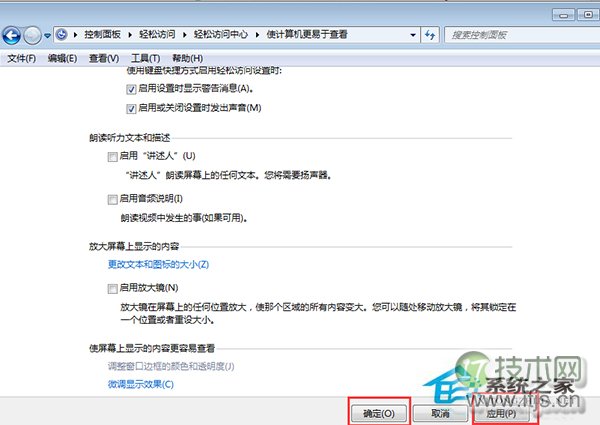Apply changes with 应用(P) button

click(501, 414)
